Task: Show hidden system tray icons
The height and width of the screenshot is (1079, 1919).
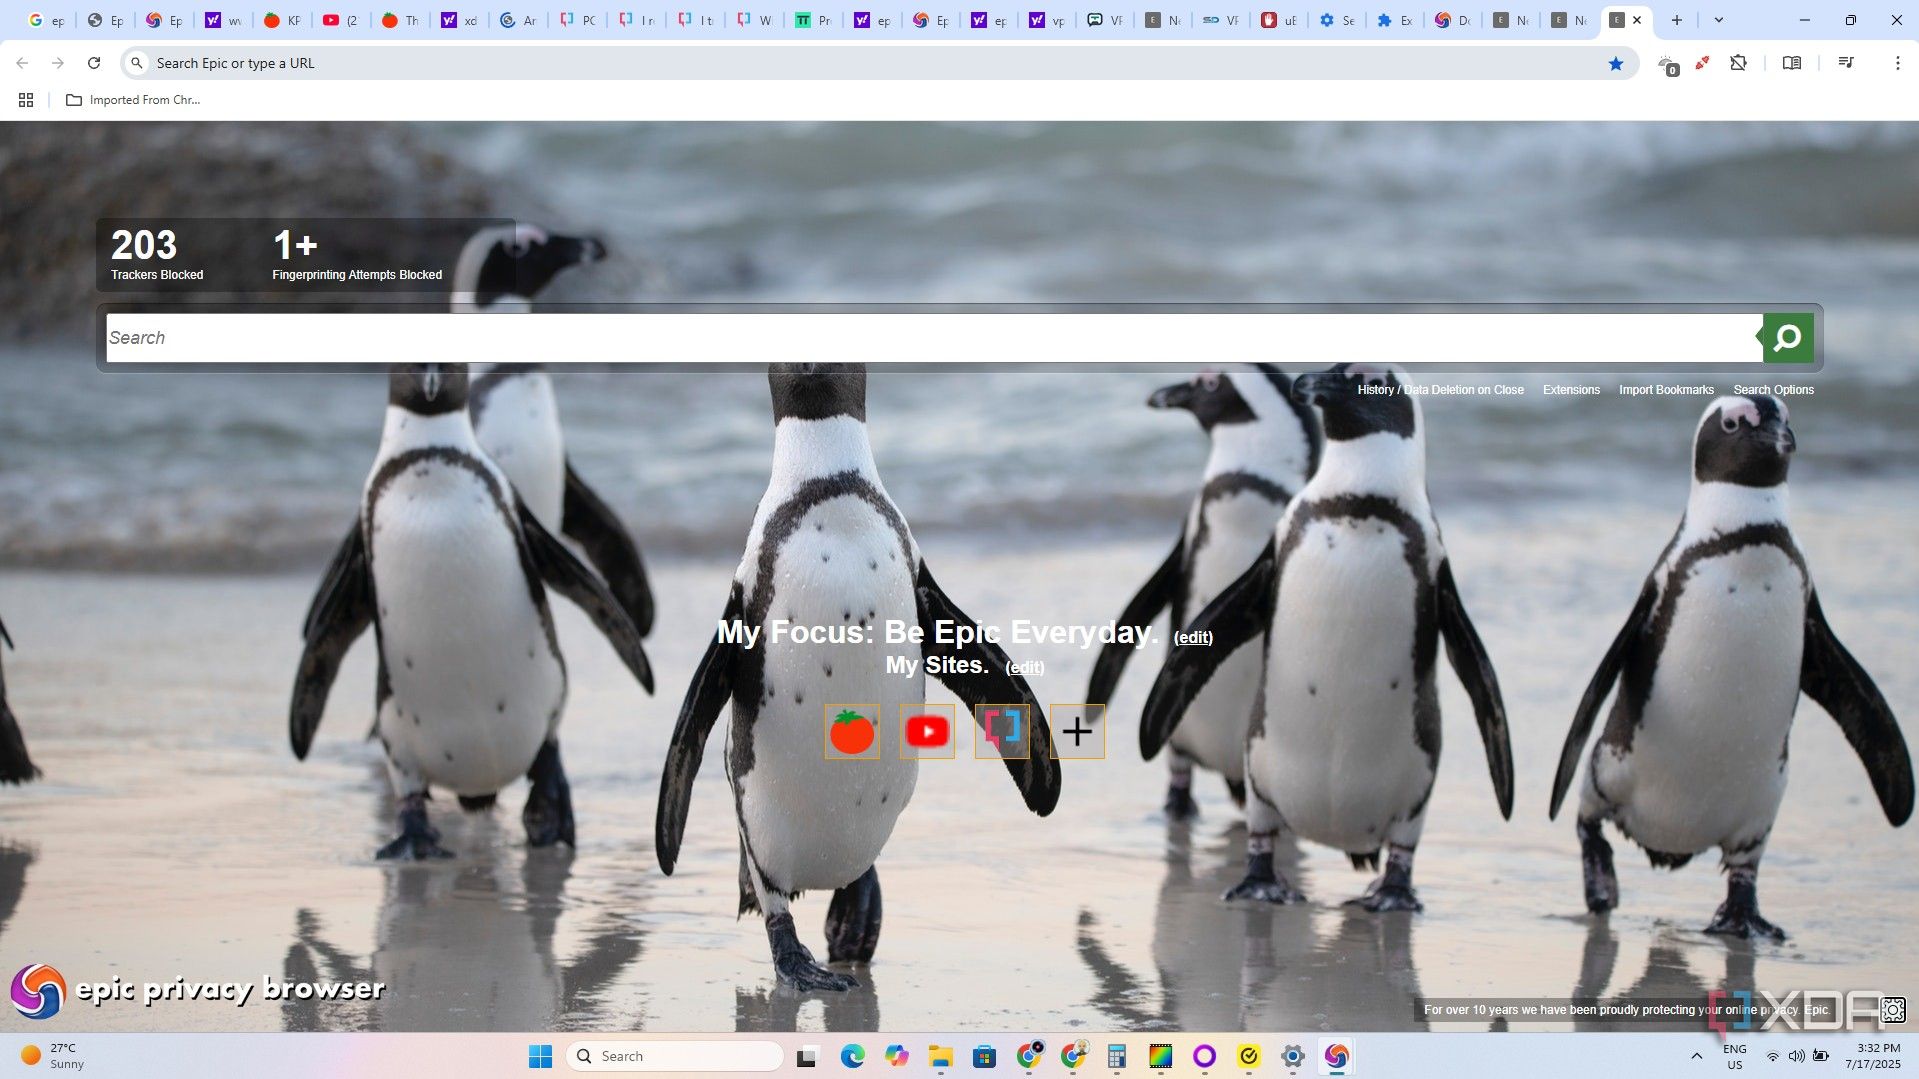Action: (1696, 1056)
